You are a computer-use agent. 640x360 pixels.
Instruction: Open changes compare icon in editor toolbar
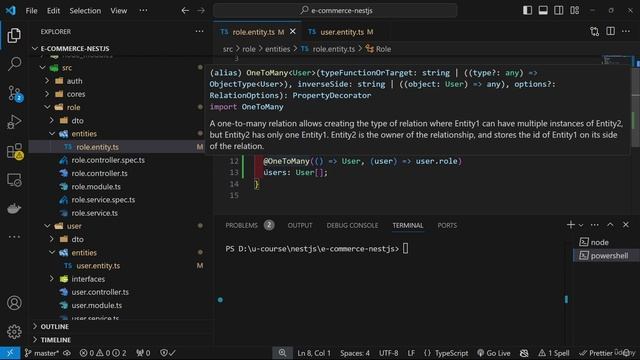[x=595, y=31]
